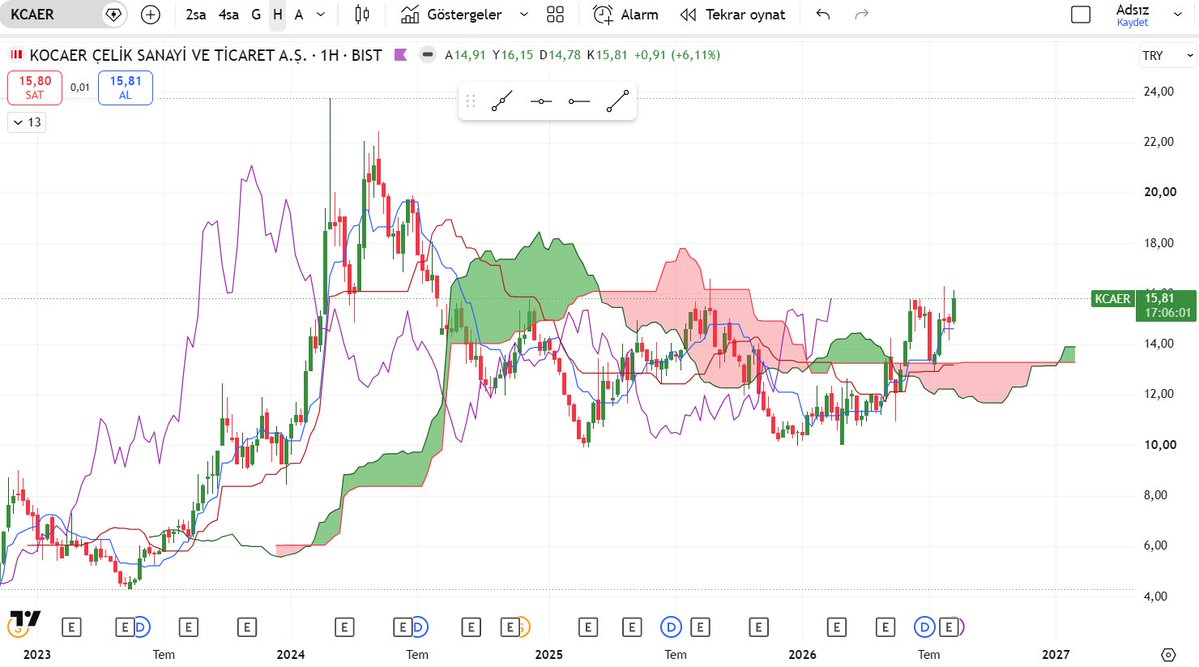Switch to the 4sa timeframe

229,15
